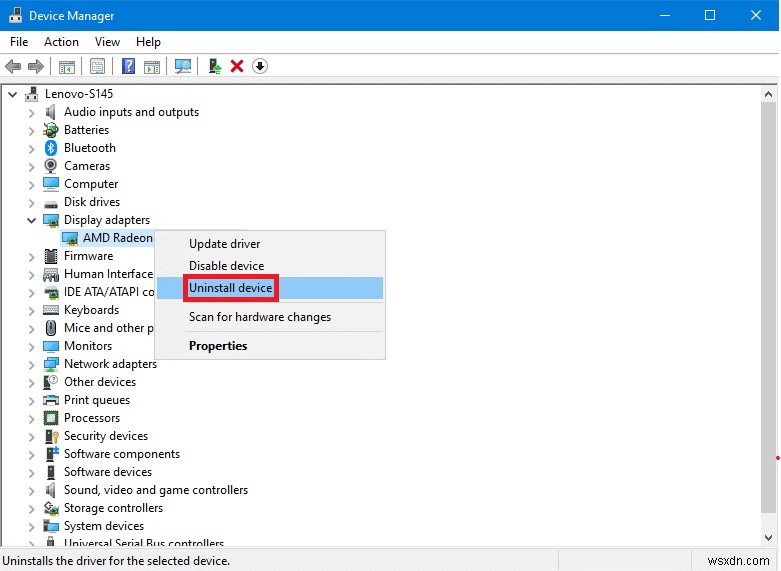The height and width of the screenshot is (571, 781).
Task: Toggle the action pane toolbar icon
Action: pos(152,66)
